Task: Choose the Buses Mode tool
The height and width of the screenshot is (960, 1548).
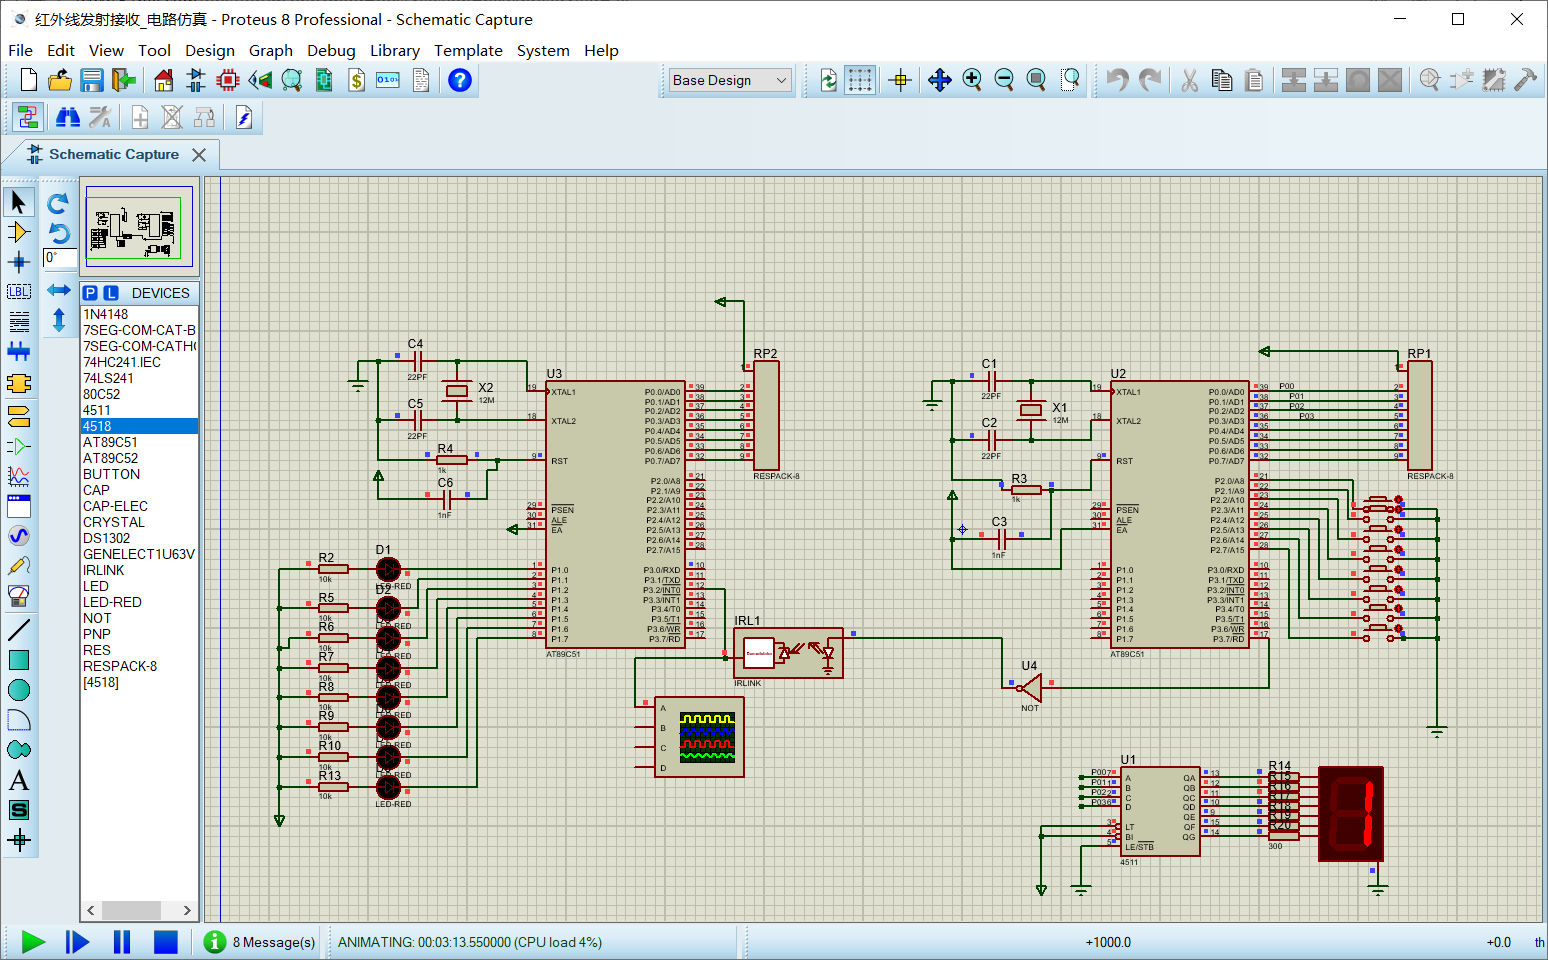Action: (x=19, y=351)
